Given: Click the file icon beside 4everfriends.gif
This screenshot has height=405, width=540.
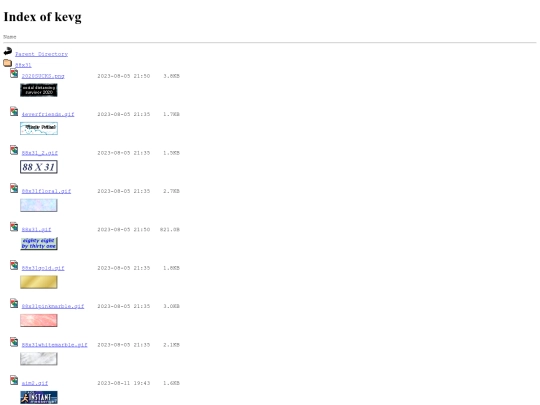Looking at the screenshot, I should click(x=14, y=112).
